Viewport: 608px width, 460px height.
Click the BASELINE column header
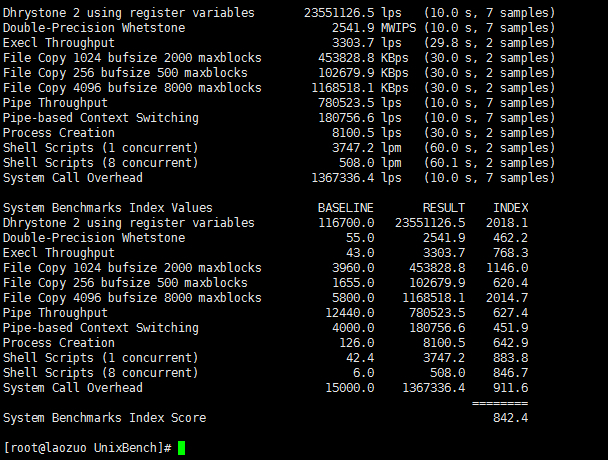point(345,208)
